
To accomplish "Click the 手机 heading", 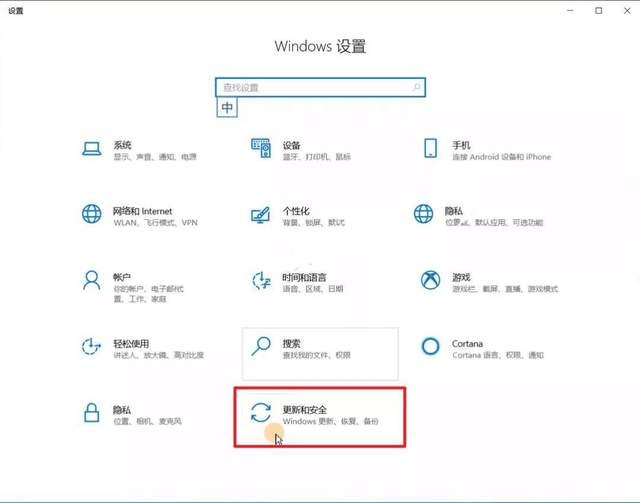I will (461, 145).
